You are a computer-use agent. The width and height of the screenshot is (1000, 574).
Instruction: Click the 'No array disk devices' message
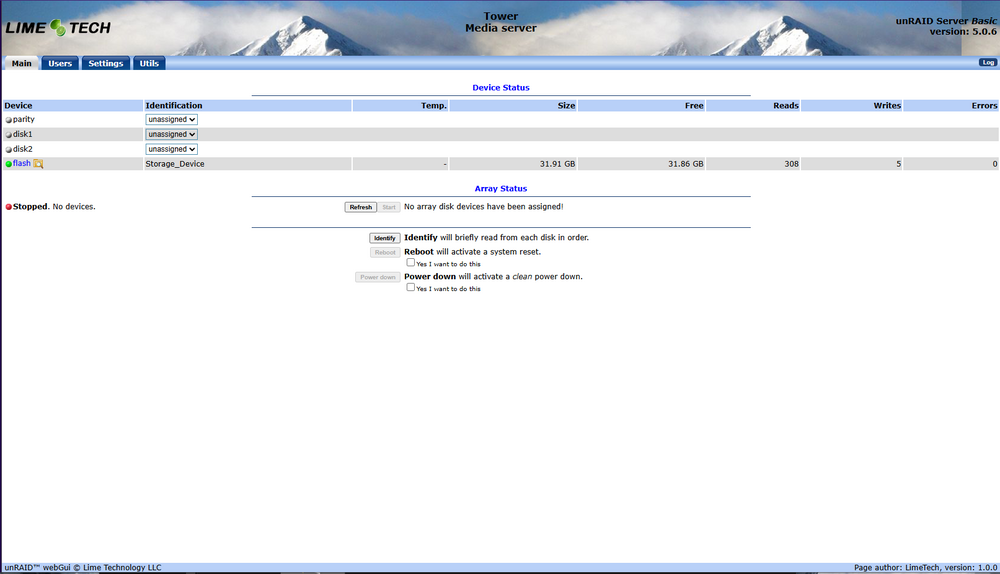(x=483, y=207)
